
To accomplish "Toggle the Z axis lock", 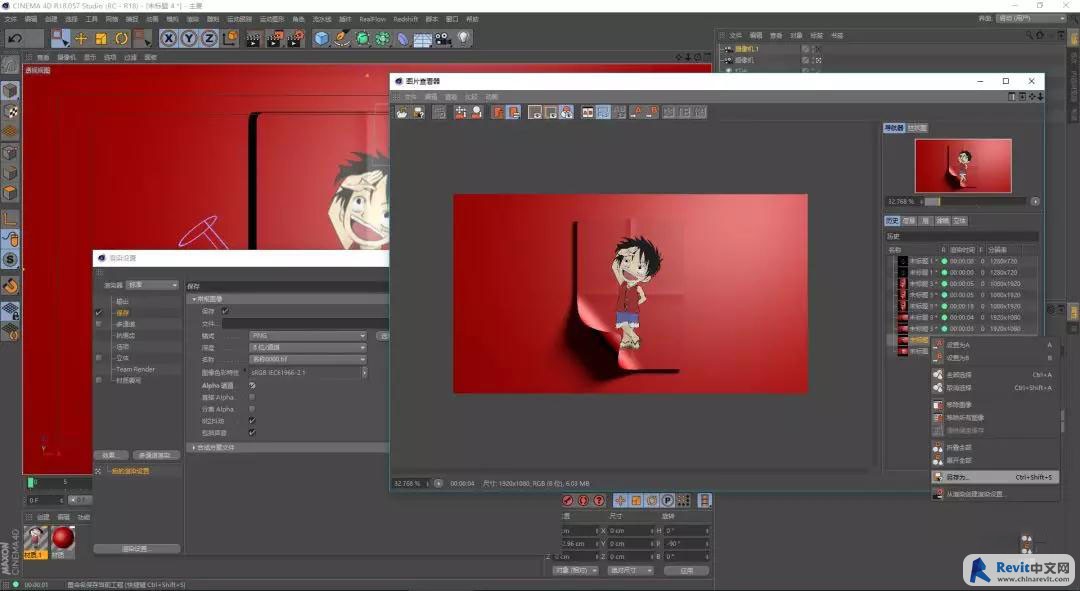I will [209, 39].
